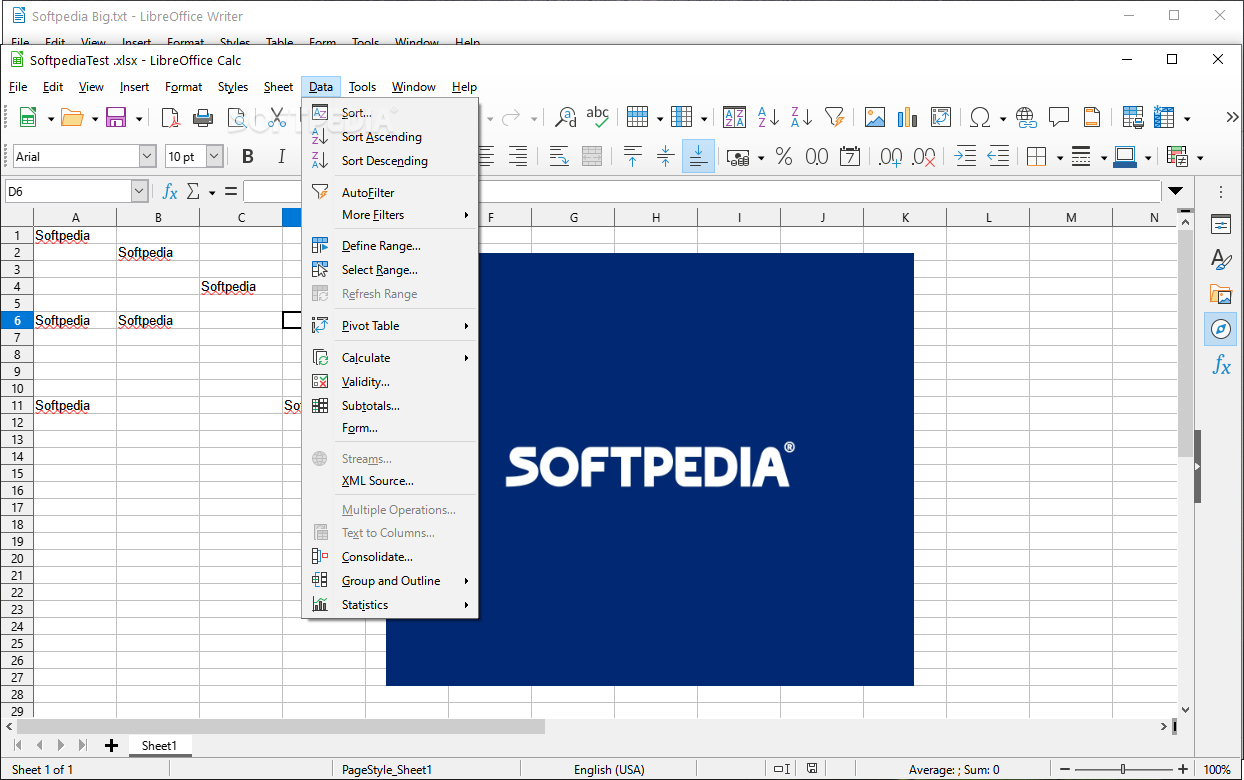This screenshot has width=1244, height=780.
Task: Click the toolbar Sort Descending icon
Action: point(801,118)
